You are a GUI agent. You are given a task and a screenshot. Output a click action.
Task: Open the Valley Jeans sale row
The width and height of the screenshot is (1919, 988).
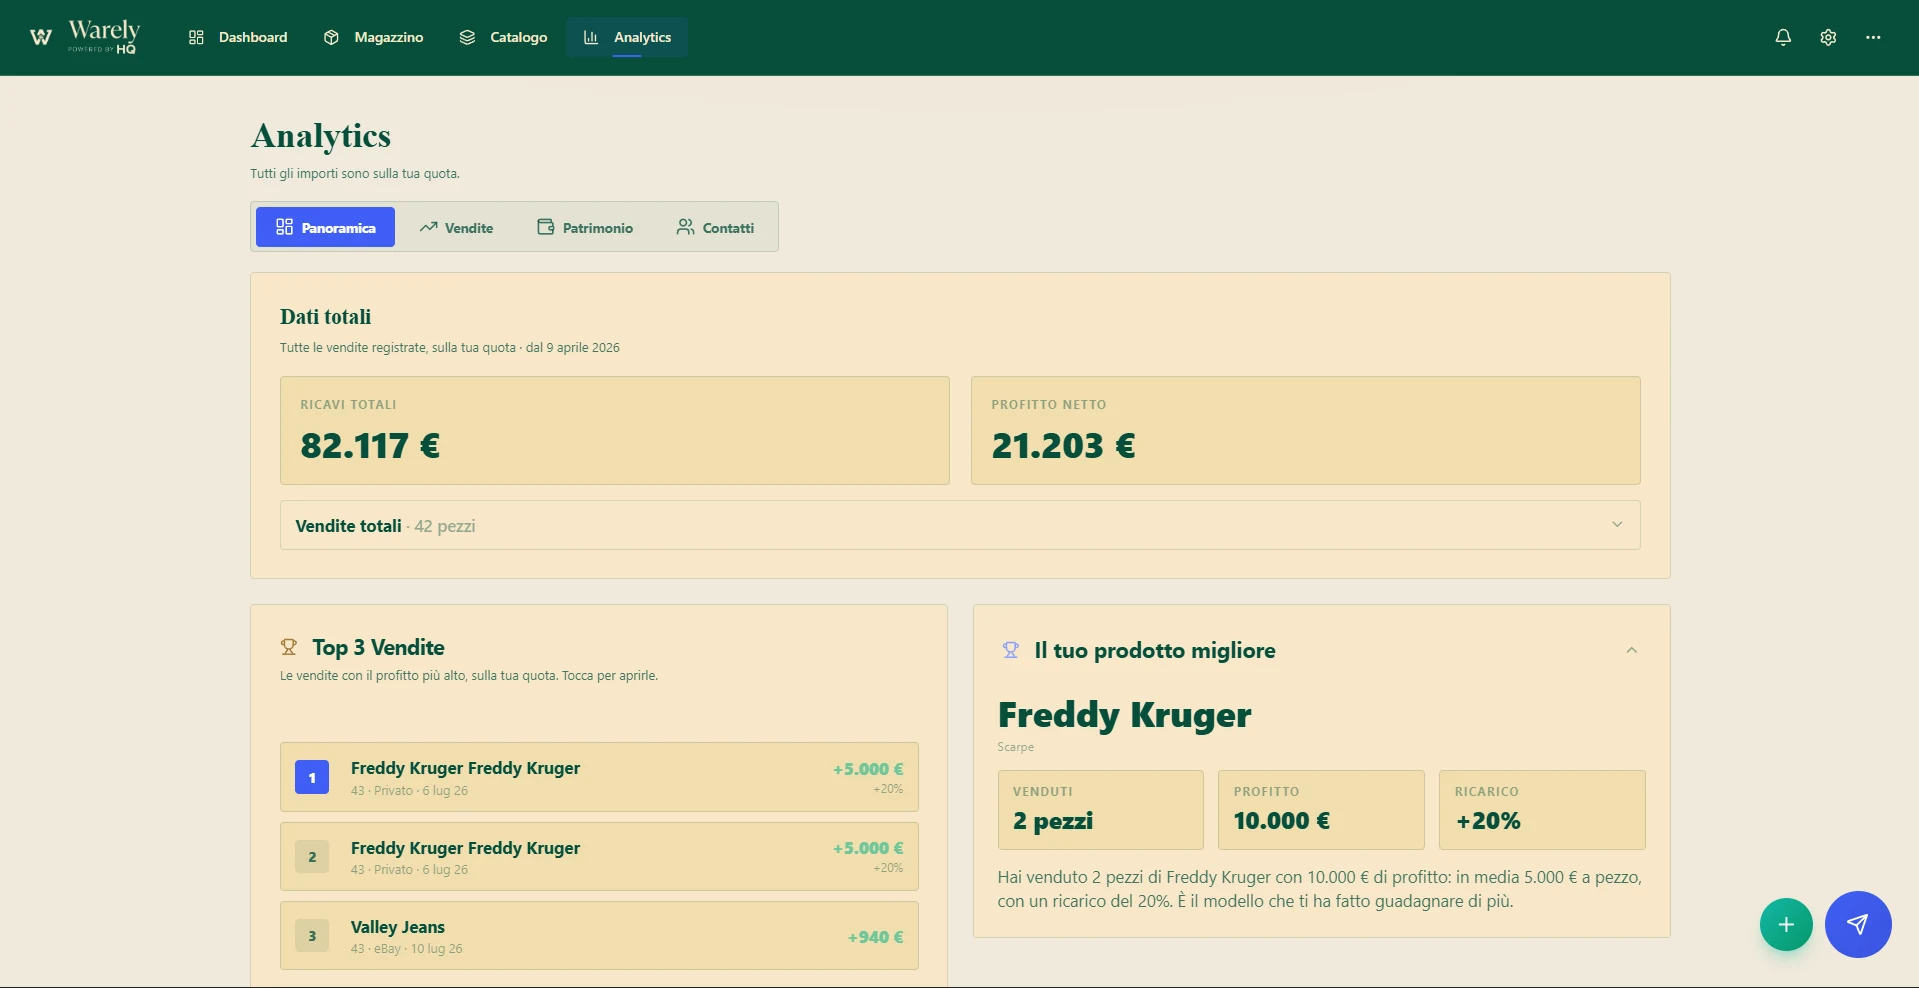tap(599, 936)
